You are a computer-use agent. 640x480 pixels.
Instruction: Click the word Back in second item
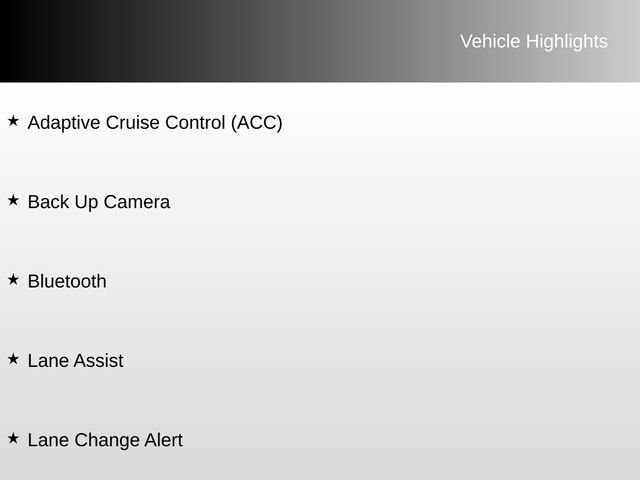coord(49,202)
